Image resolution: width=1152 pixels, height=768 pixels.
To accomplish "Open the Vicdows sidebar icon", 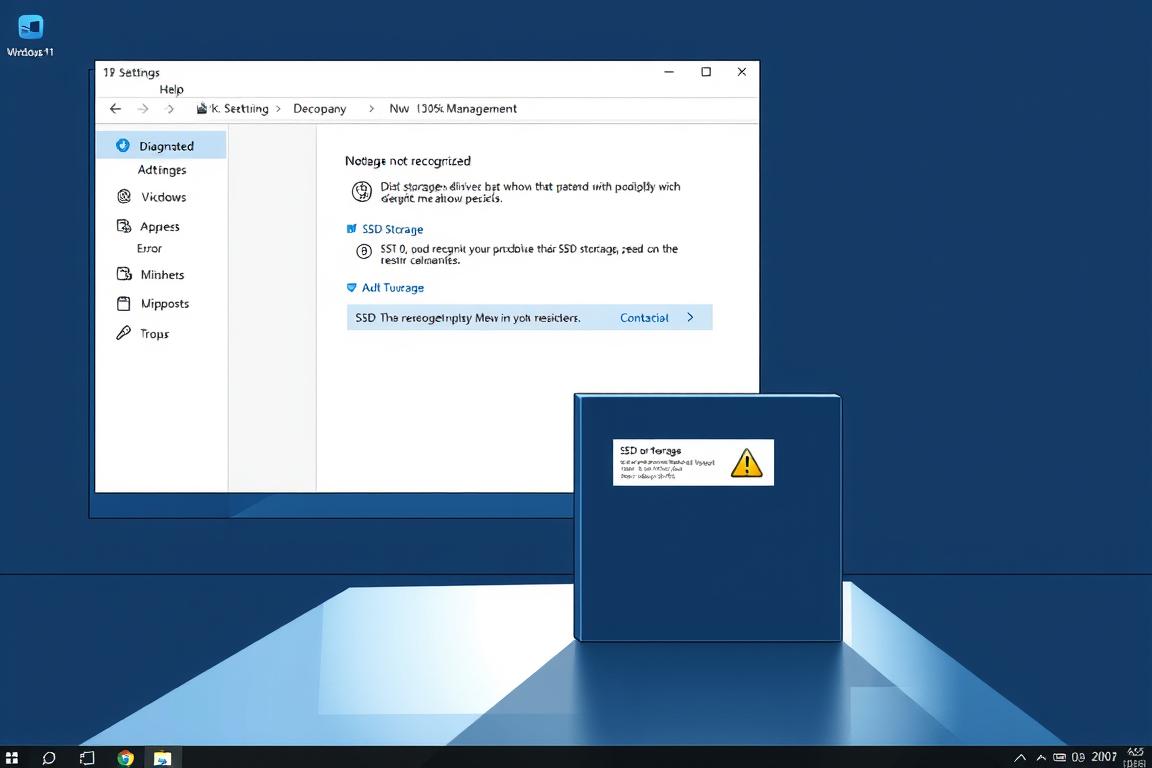I will click(124, 197).
